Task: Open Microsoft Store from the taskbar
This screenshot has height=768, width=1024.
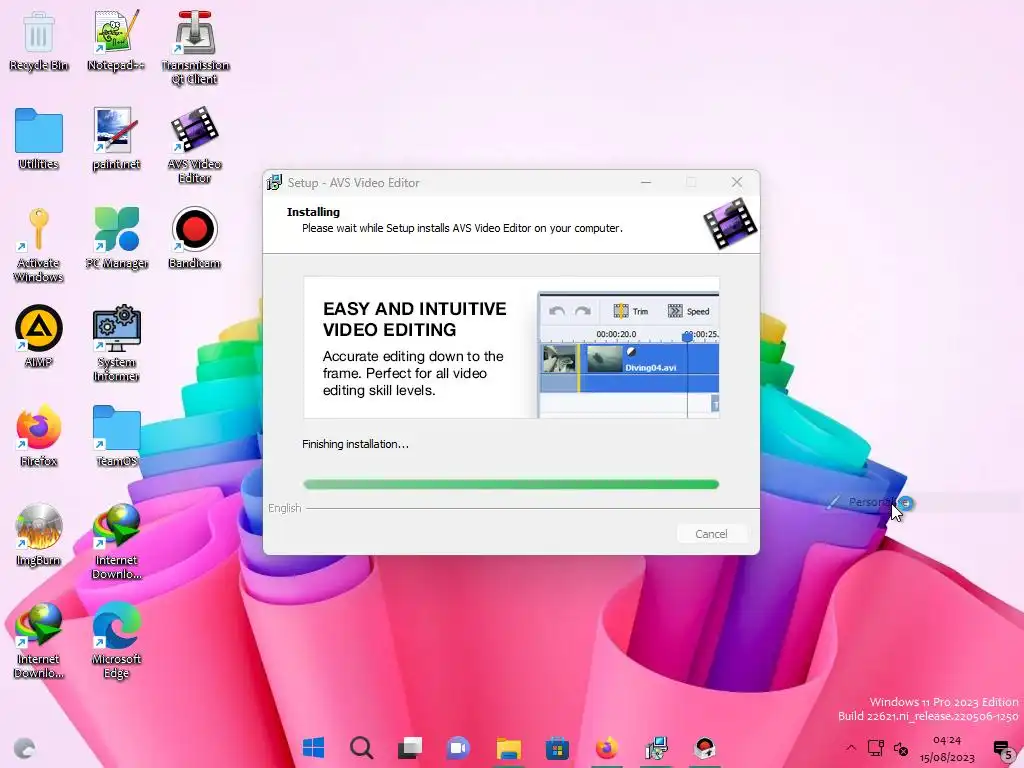Action: click(557, 747)
